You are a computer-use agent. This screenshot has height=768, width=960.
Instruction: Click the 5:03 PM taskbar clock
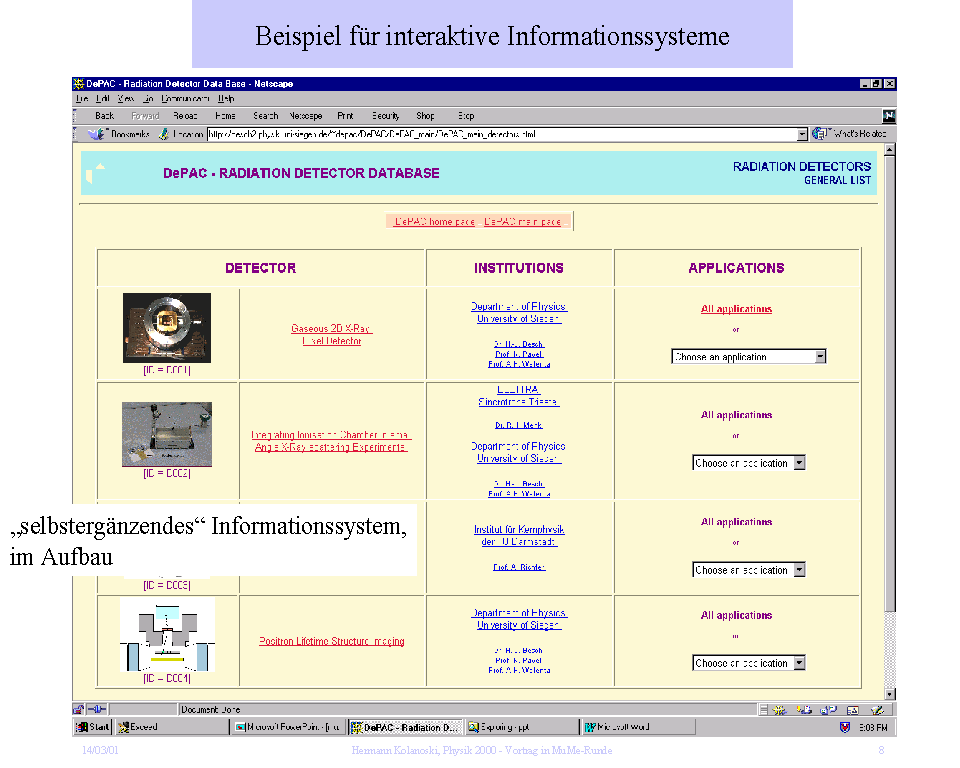873,728
